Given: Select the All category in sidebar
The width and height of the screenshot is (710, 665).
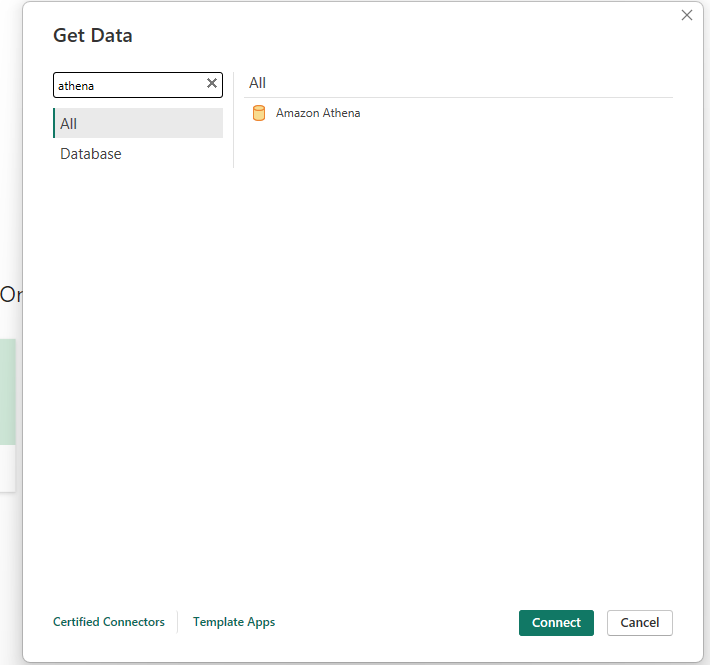Looking at the screenshot, I should (138, 123).
